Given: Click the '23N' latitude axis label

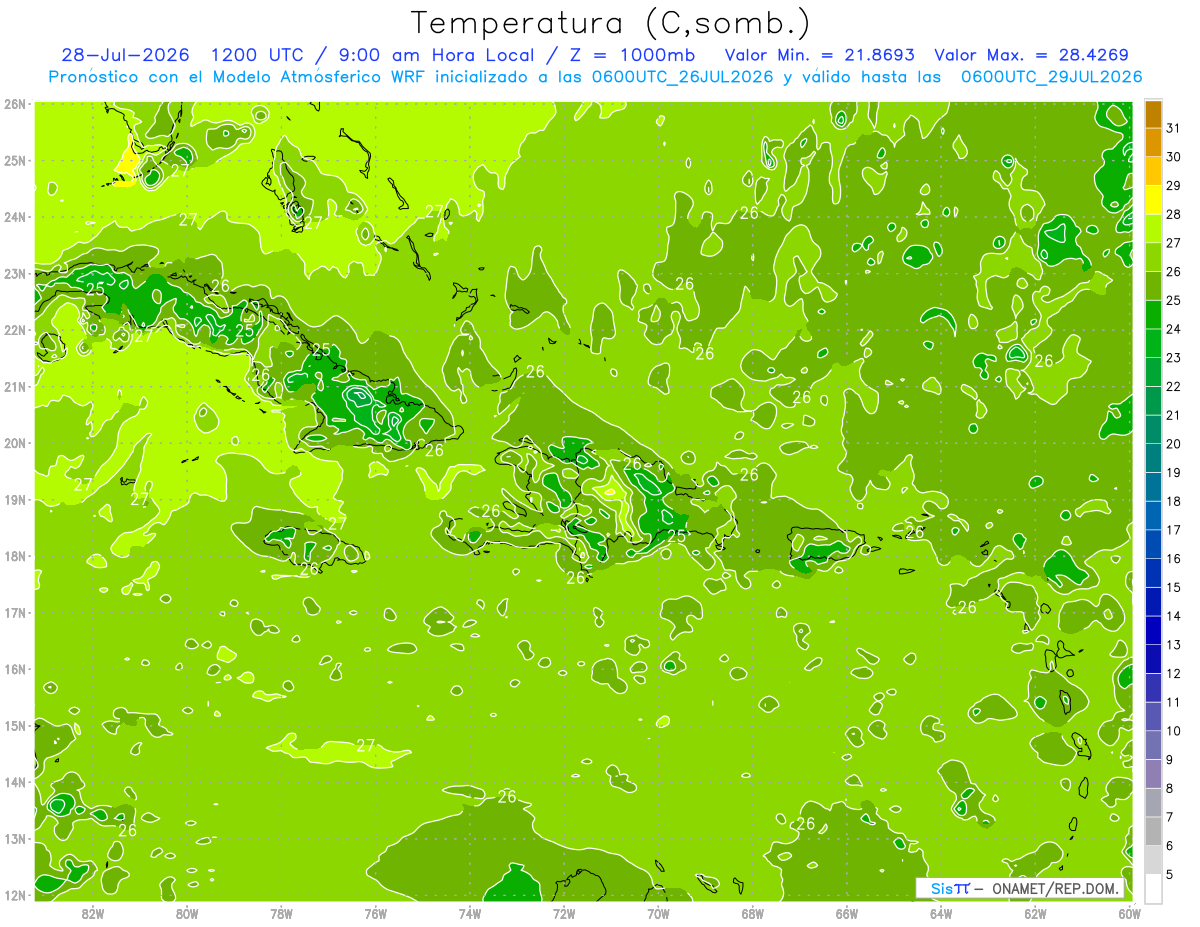Looking at the screenshot, I should (16, 273).
